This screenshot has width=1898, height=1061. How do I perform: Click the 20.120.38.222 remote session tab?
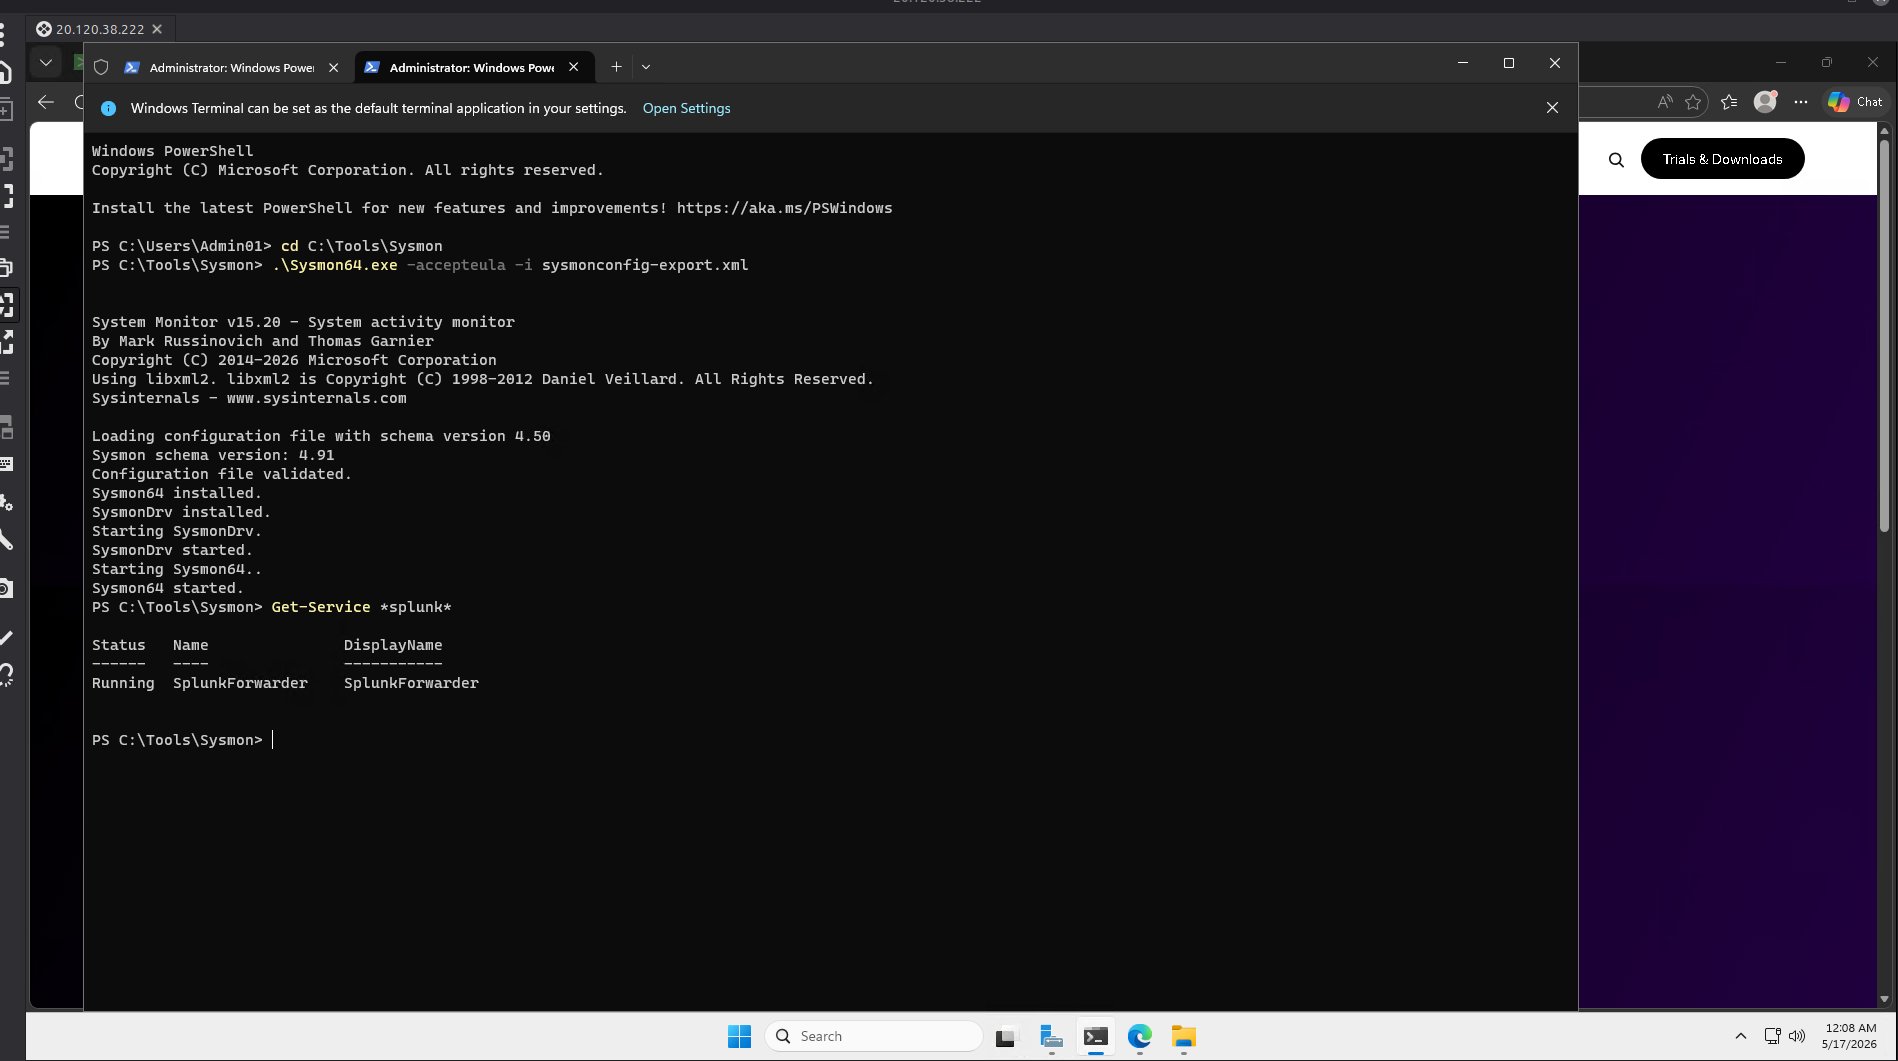point(99,29)
